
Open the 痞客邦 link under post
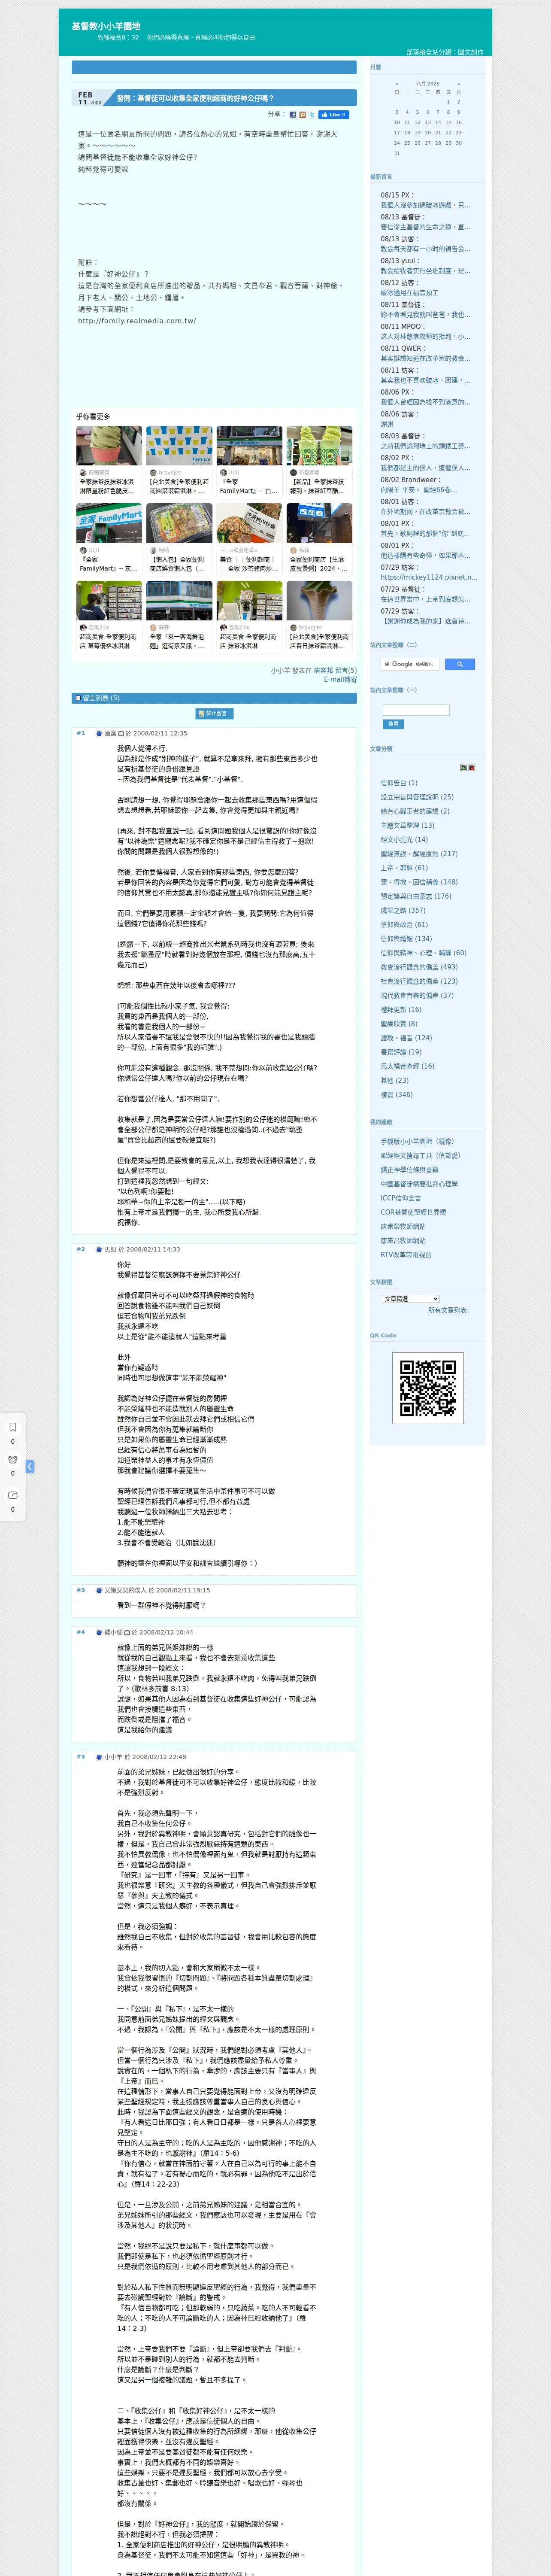click(323, 671)
